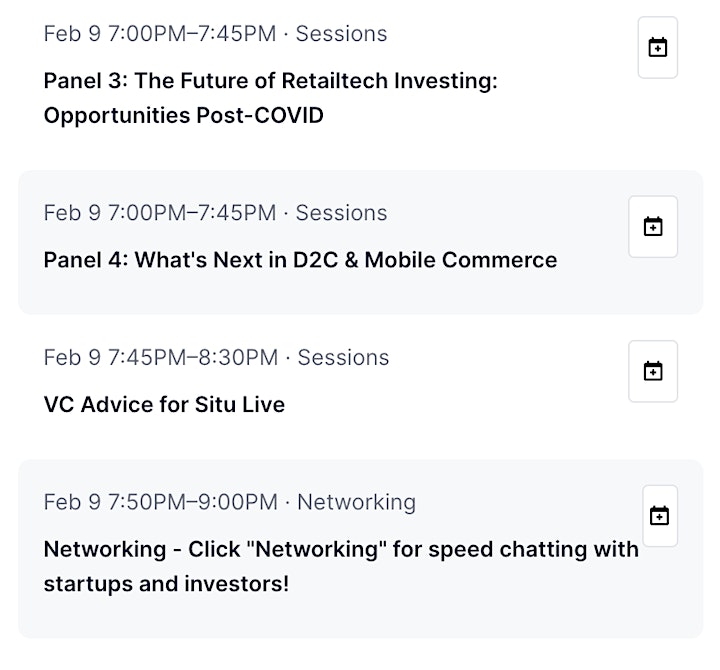Open Panel 4: What's Next in D2C & Mobile Commerce
The image size is (720, 670).
(x=300, y=260)
